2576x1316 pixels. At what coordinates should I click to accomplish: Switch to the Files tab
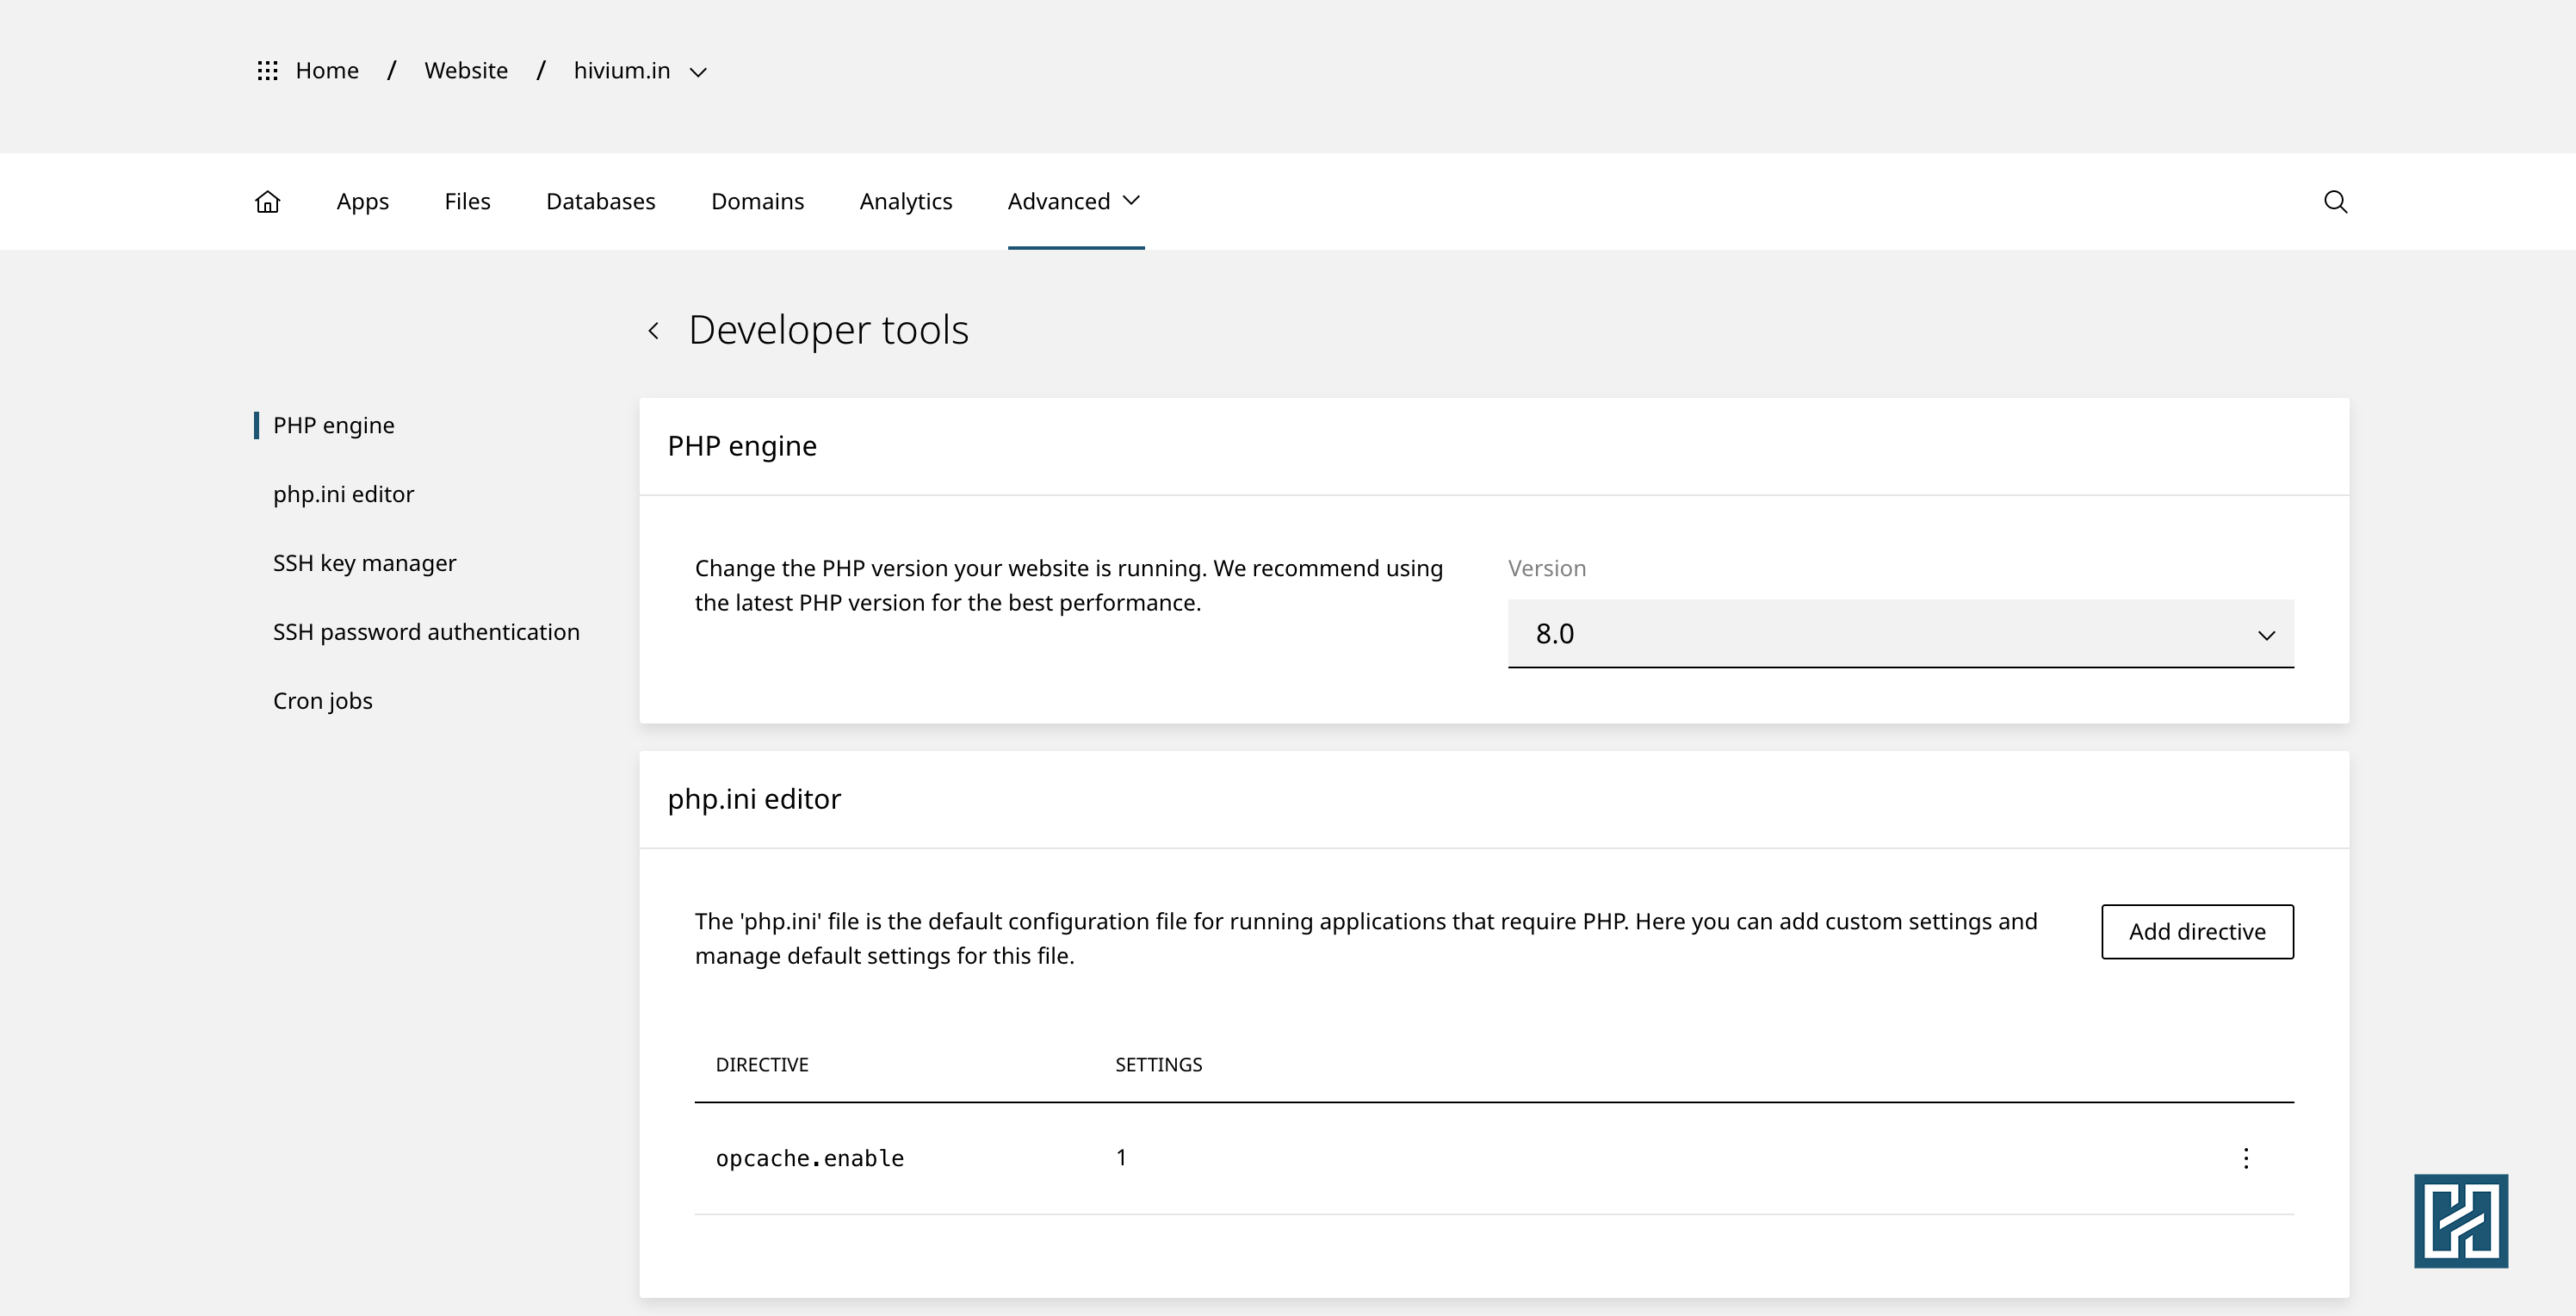tap(467, 201)
